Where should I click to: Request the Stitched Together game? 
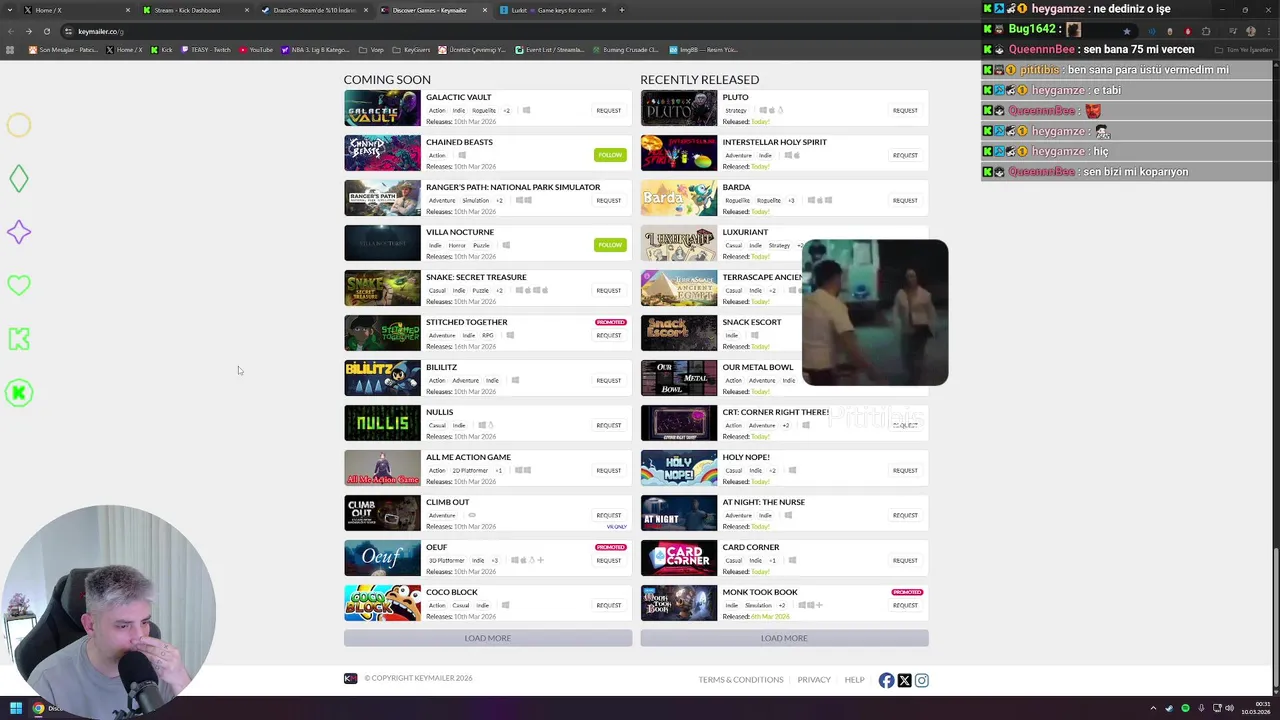[609, 335]
